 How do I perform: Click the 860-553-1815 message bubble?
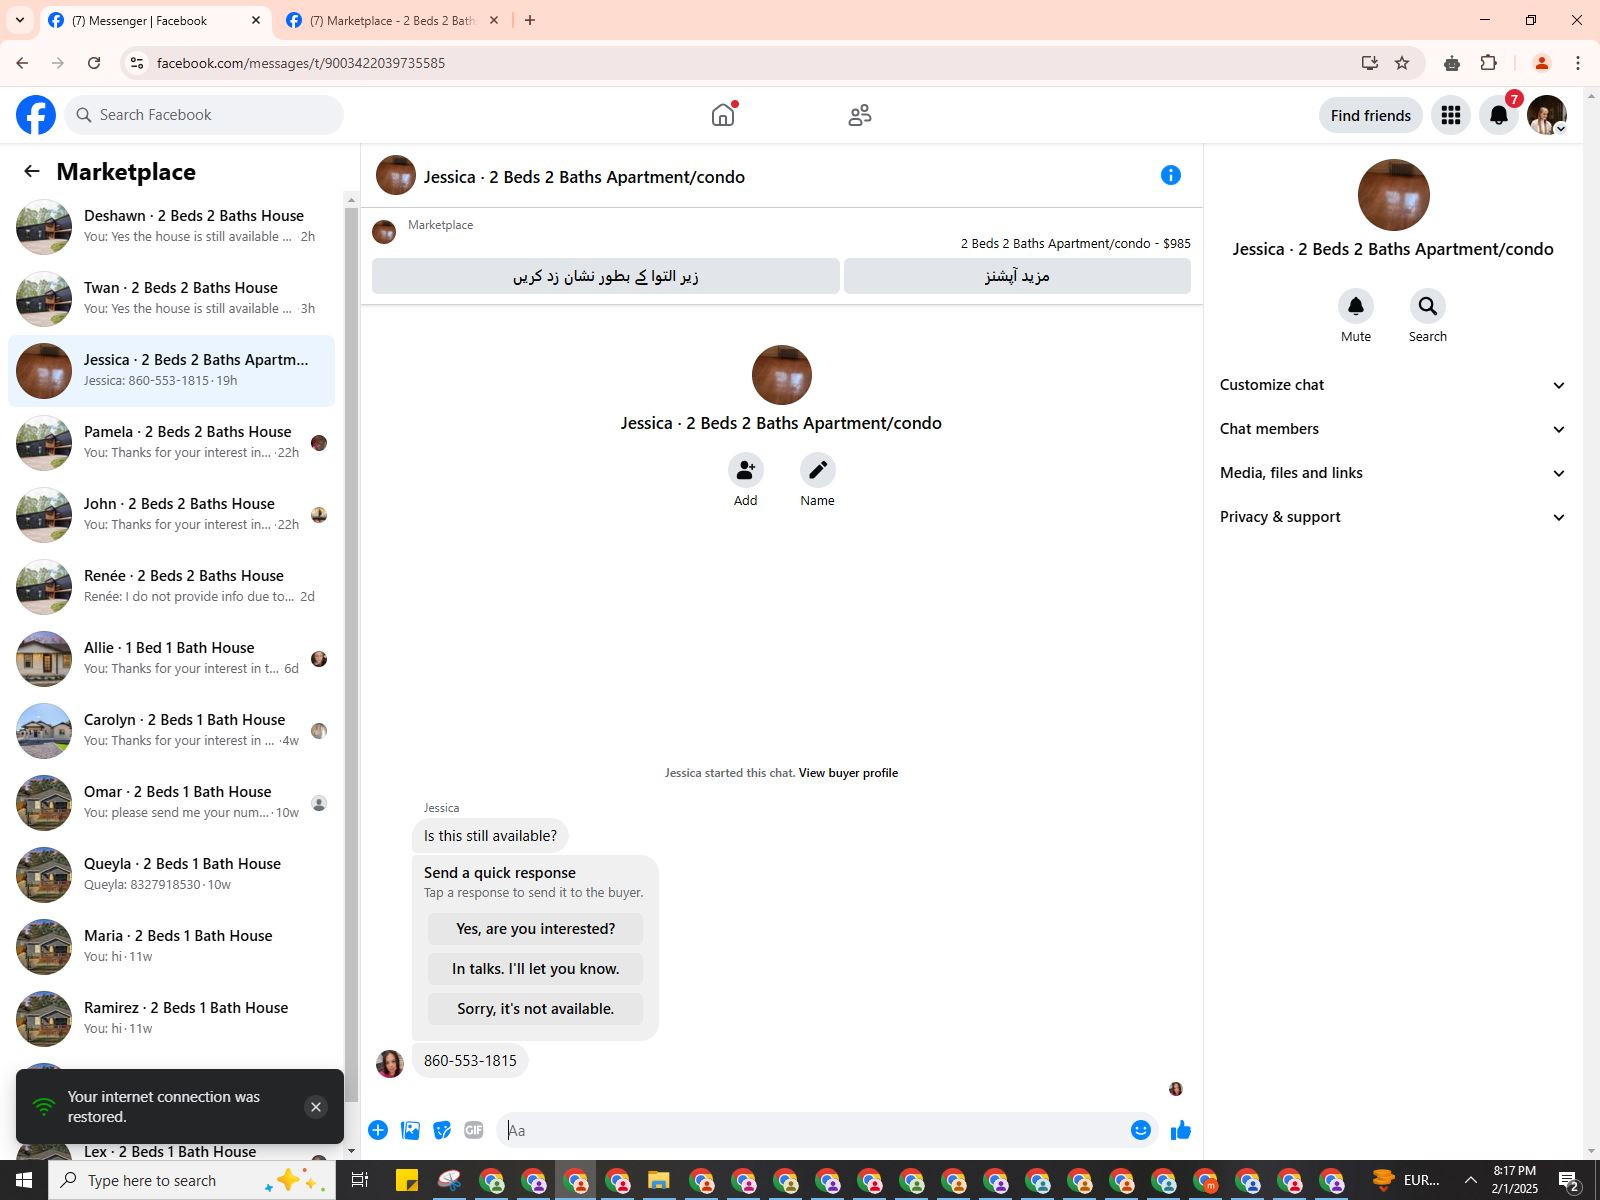470,1061
